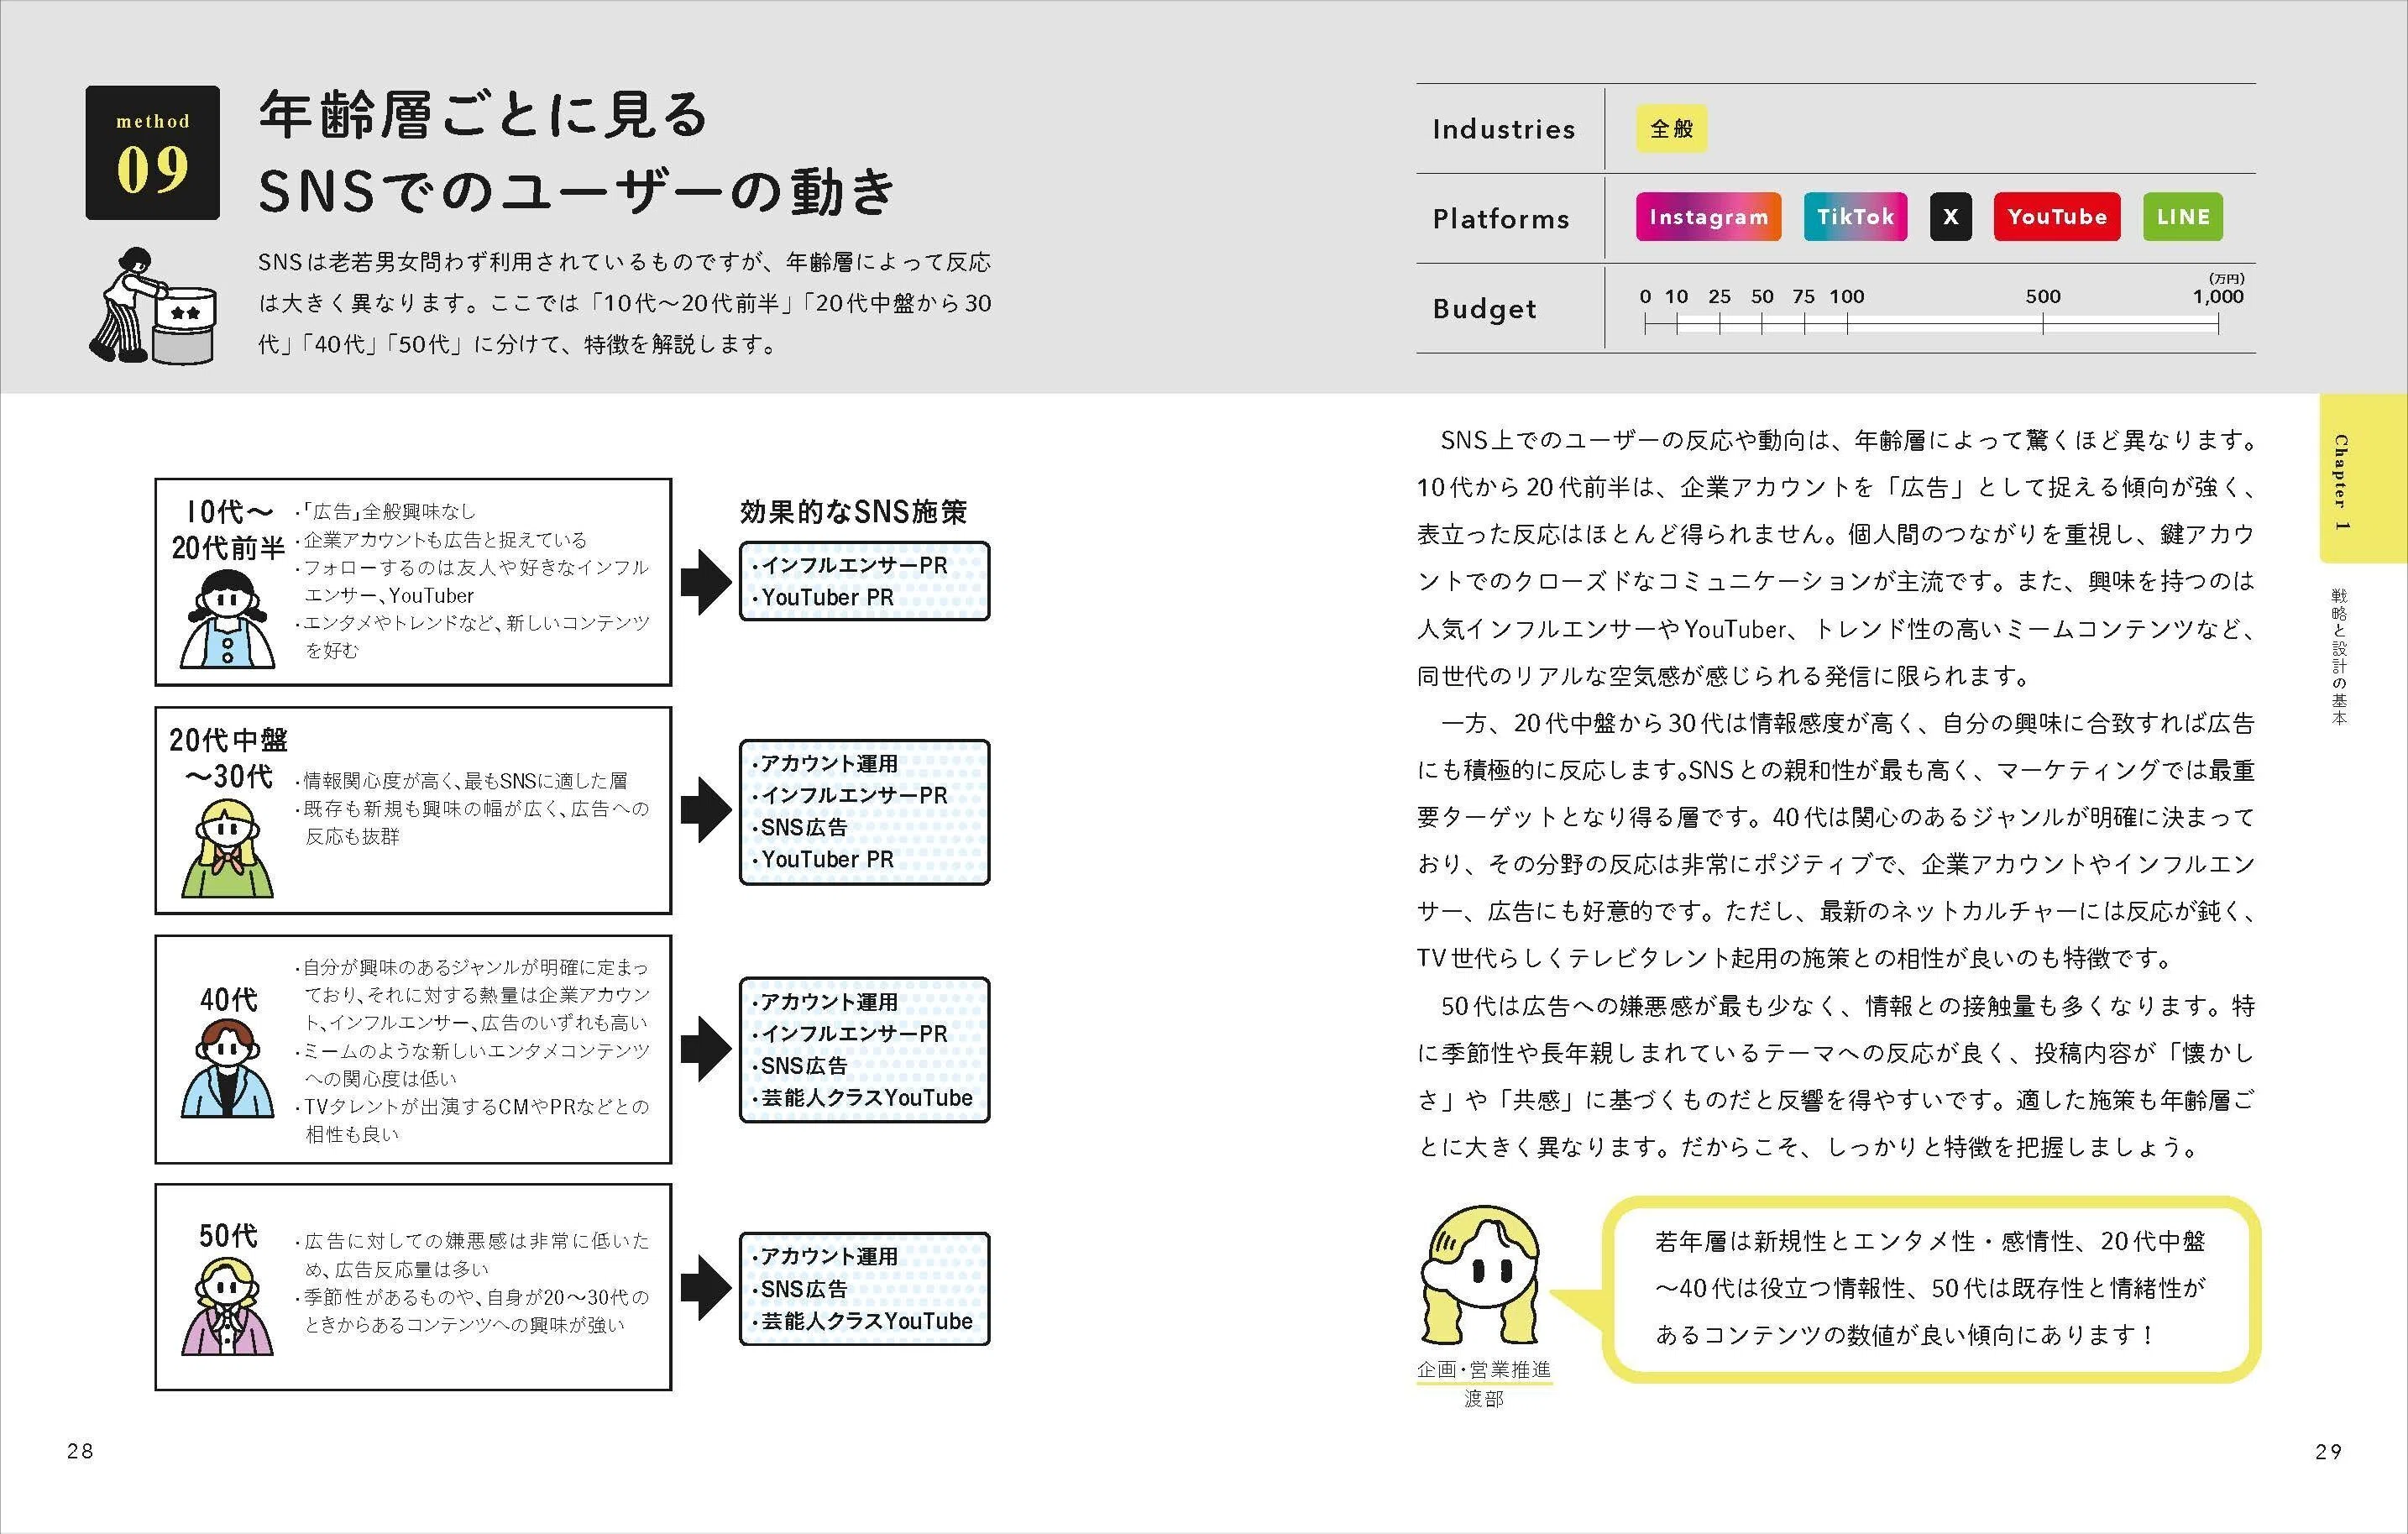This screenshot has width=2408, height=1534.
Task: Click page number 29
Action: 2329,1451
